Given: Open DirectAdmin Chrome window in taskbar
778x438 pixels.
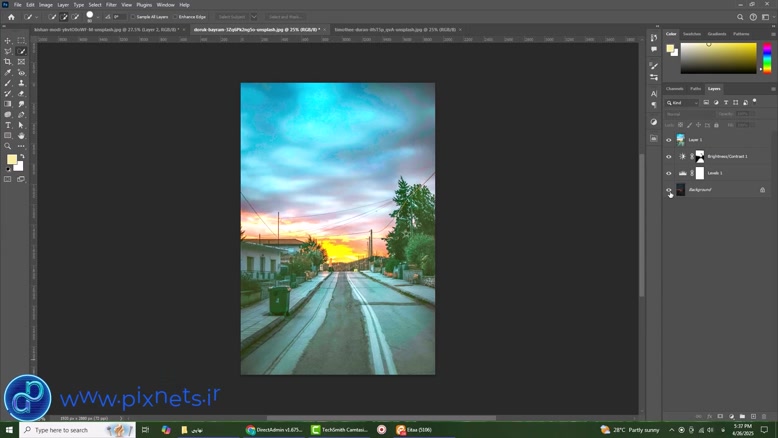Looking at the screenshot, I should pyautogui.click(x=274, y=430).
